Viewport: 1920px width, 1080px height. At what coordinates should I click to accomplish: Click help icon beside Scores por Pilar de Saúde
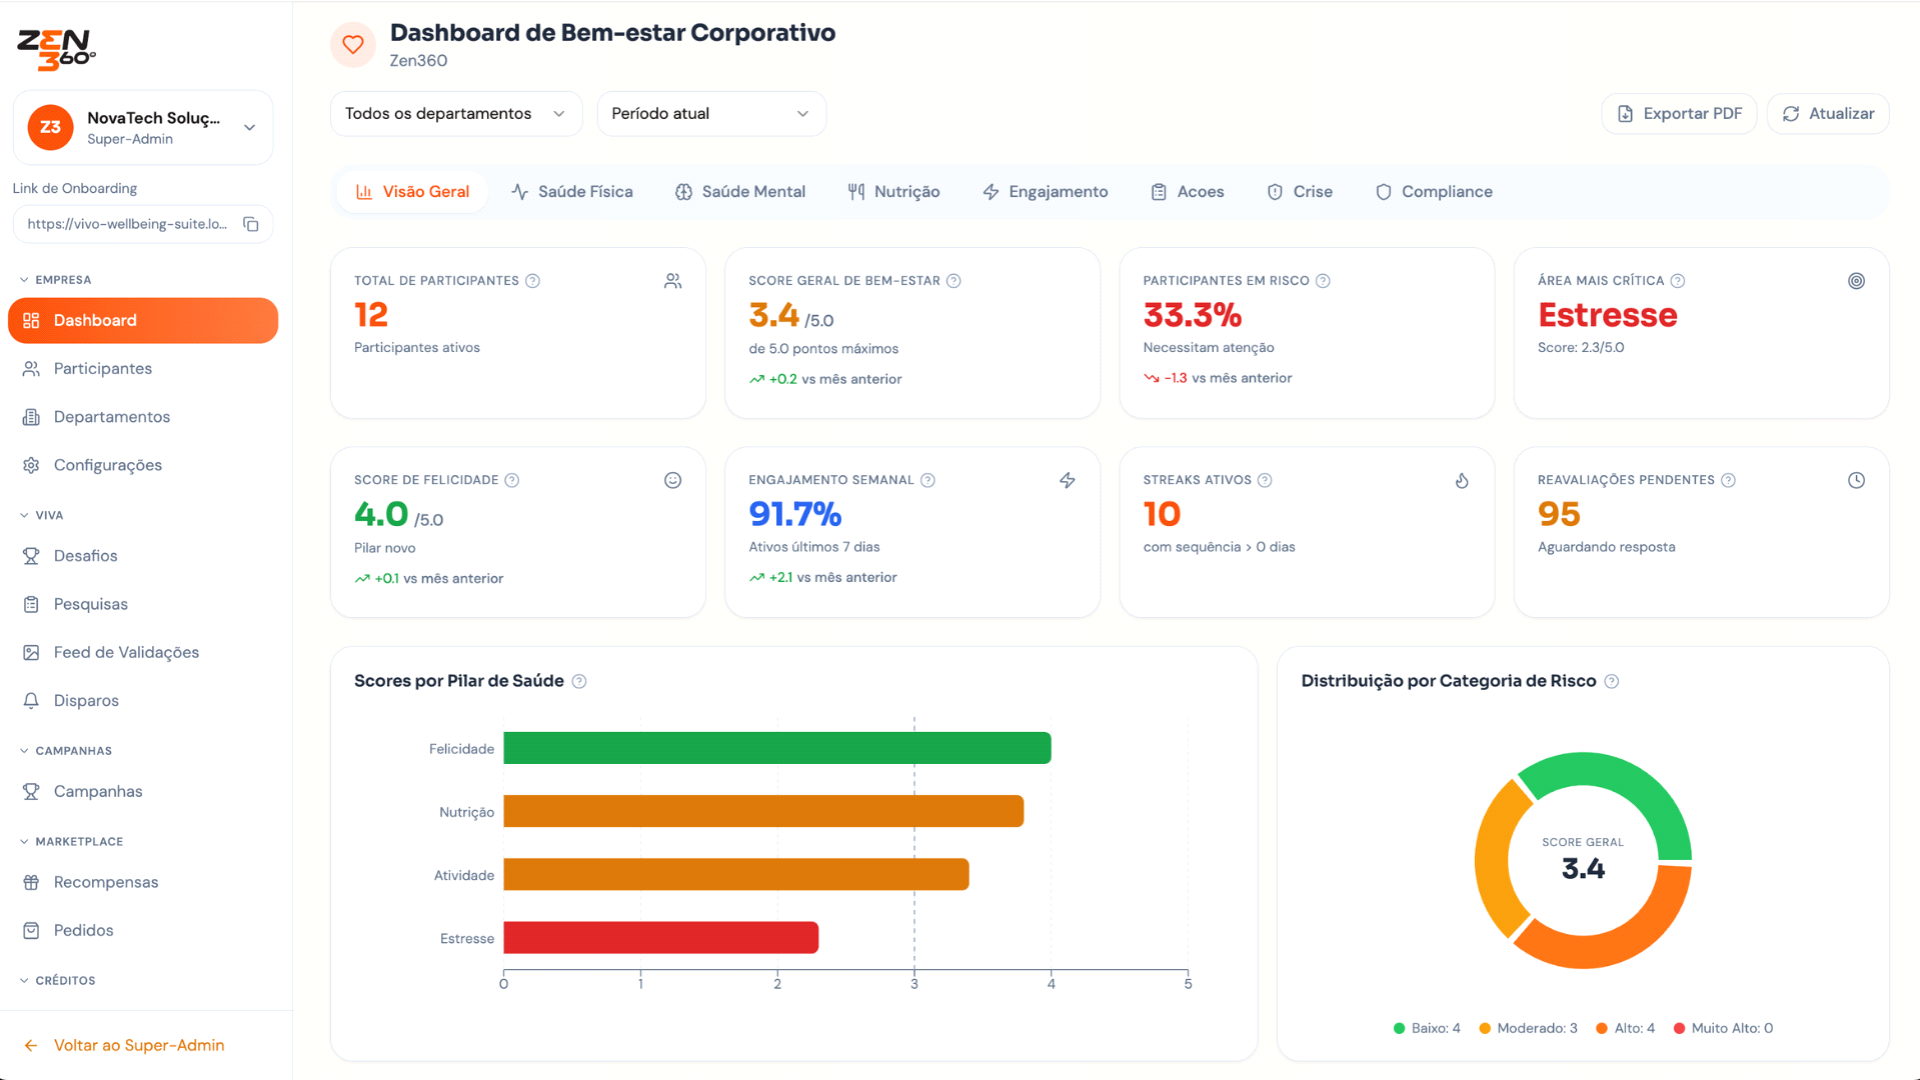point(579,681)
